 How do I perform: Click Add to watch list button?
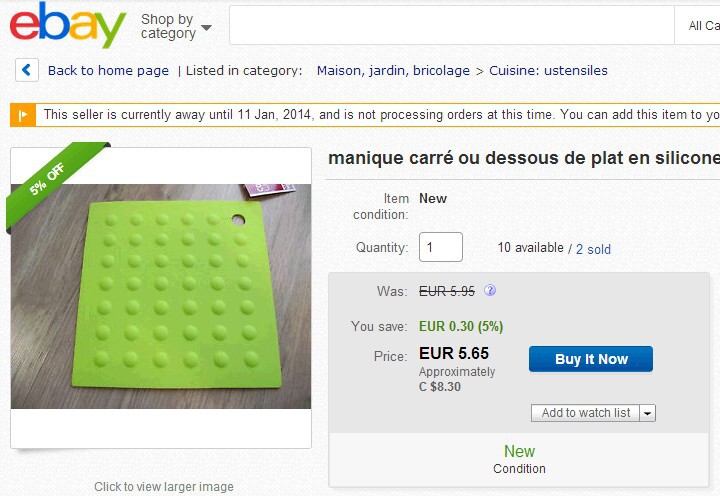[586, 413]
